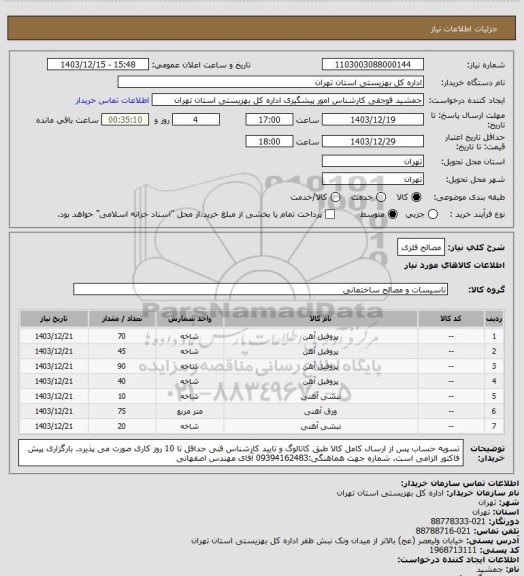Click the validity time field 18:00
The image size is (524, 576).
269,141
